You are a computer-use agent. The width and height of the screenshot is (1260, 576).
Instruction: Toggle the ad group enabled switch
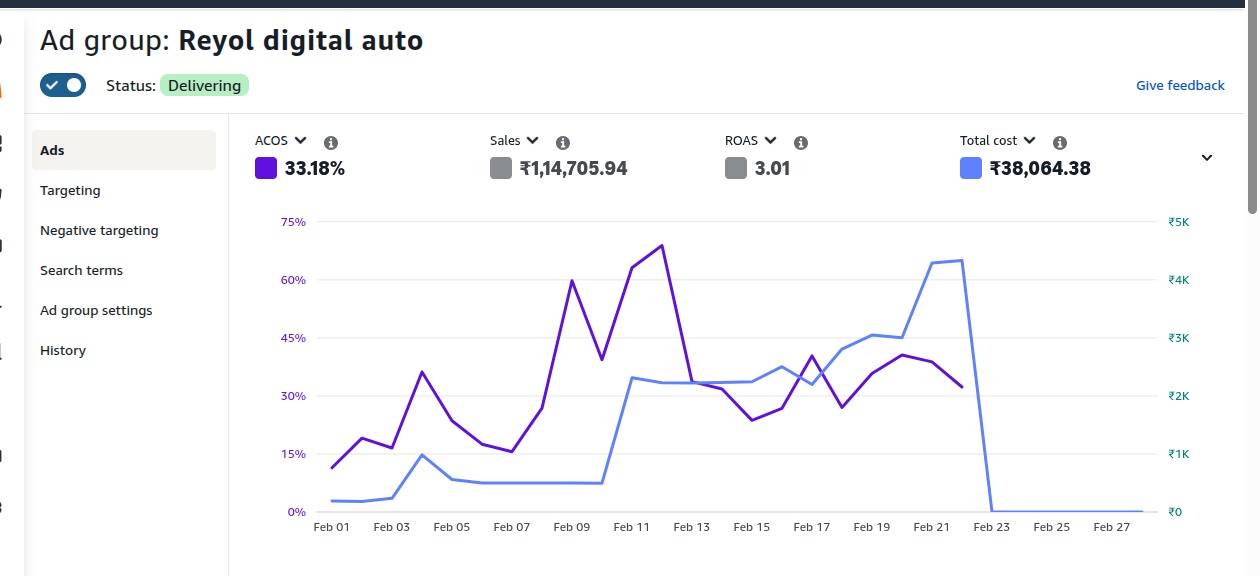tap(63, 85)
